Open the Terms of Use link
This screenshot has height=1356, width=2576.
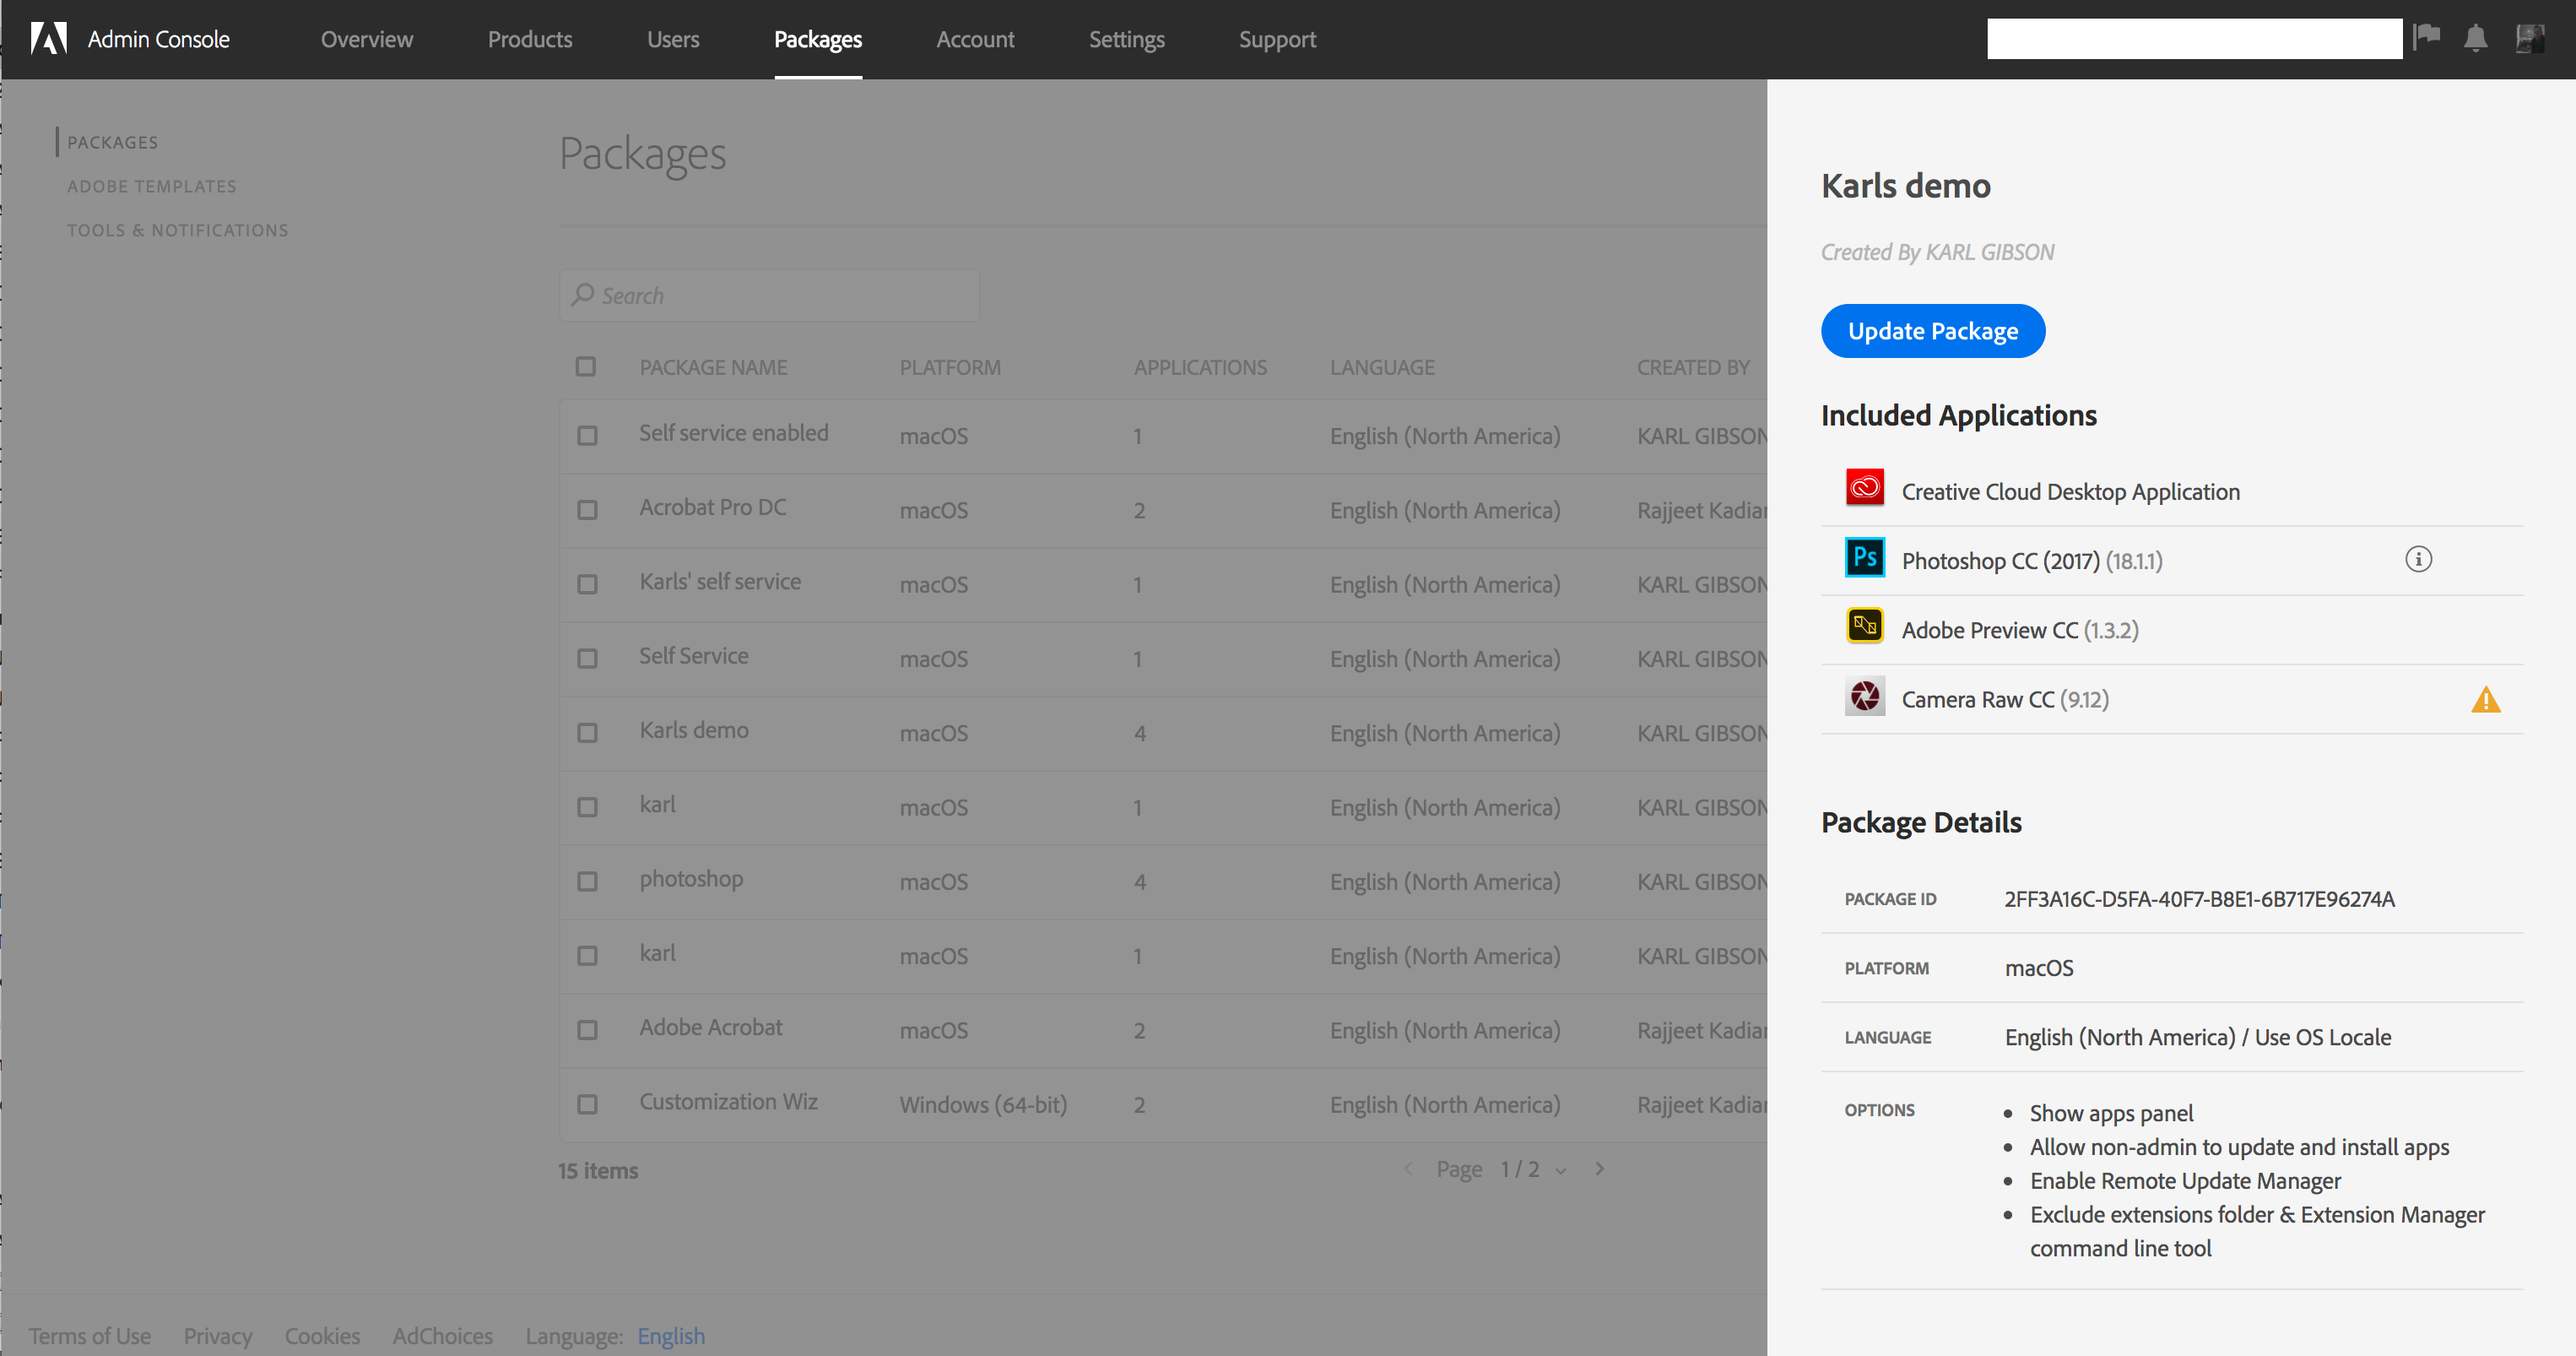tap(90, 1336)
